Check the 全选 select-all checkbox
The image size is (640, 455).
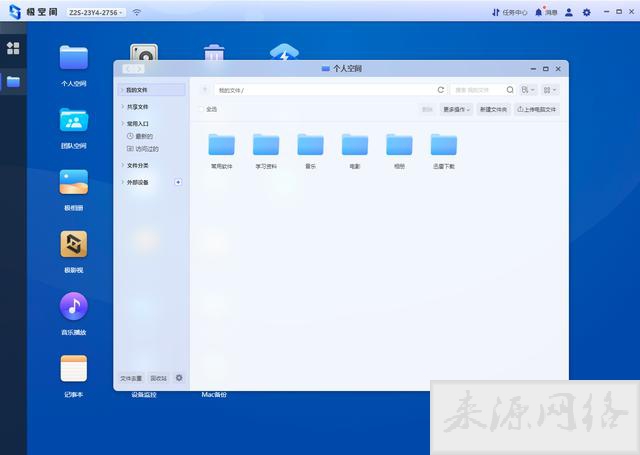tap(201, 109)
